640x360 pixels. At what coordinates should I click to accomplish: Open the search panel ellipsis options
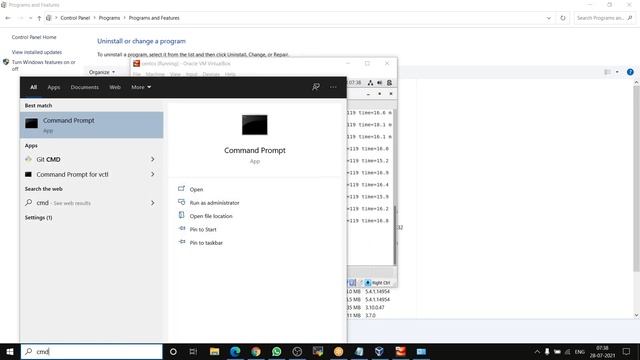click(333, 87)
